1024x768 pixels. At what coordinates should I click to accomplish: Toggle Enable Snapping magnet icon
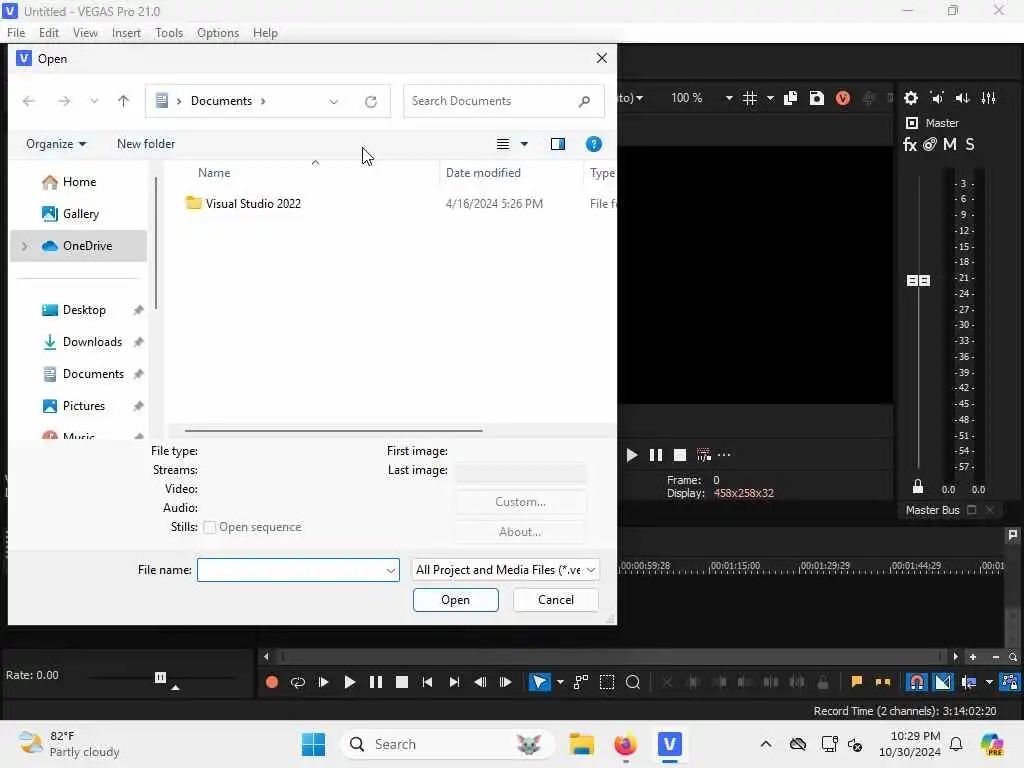[x=917, y=682]
